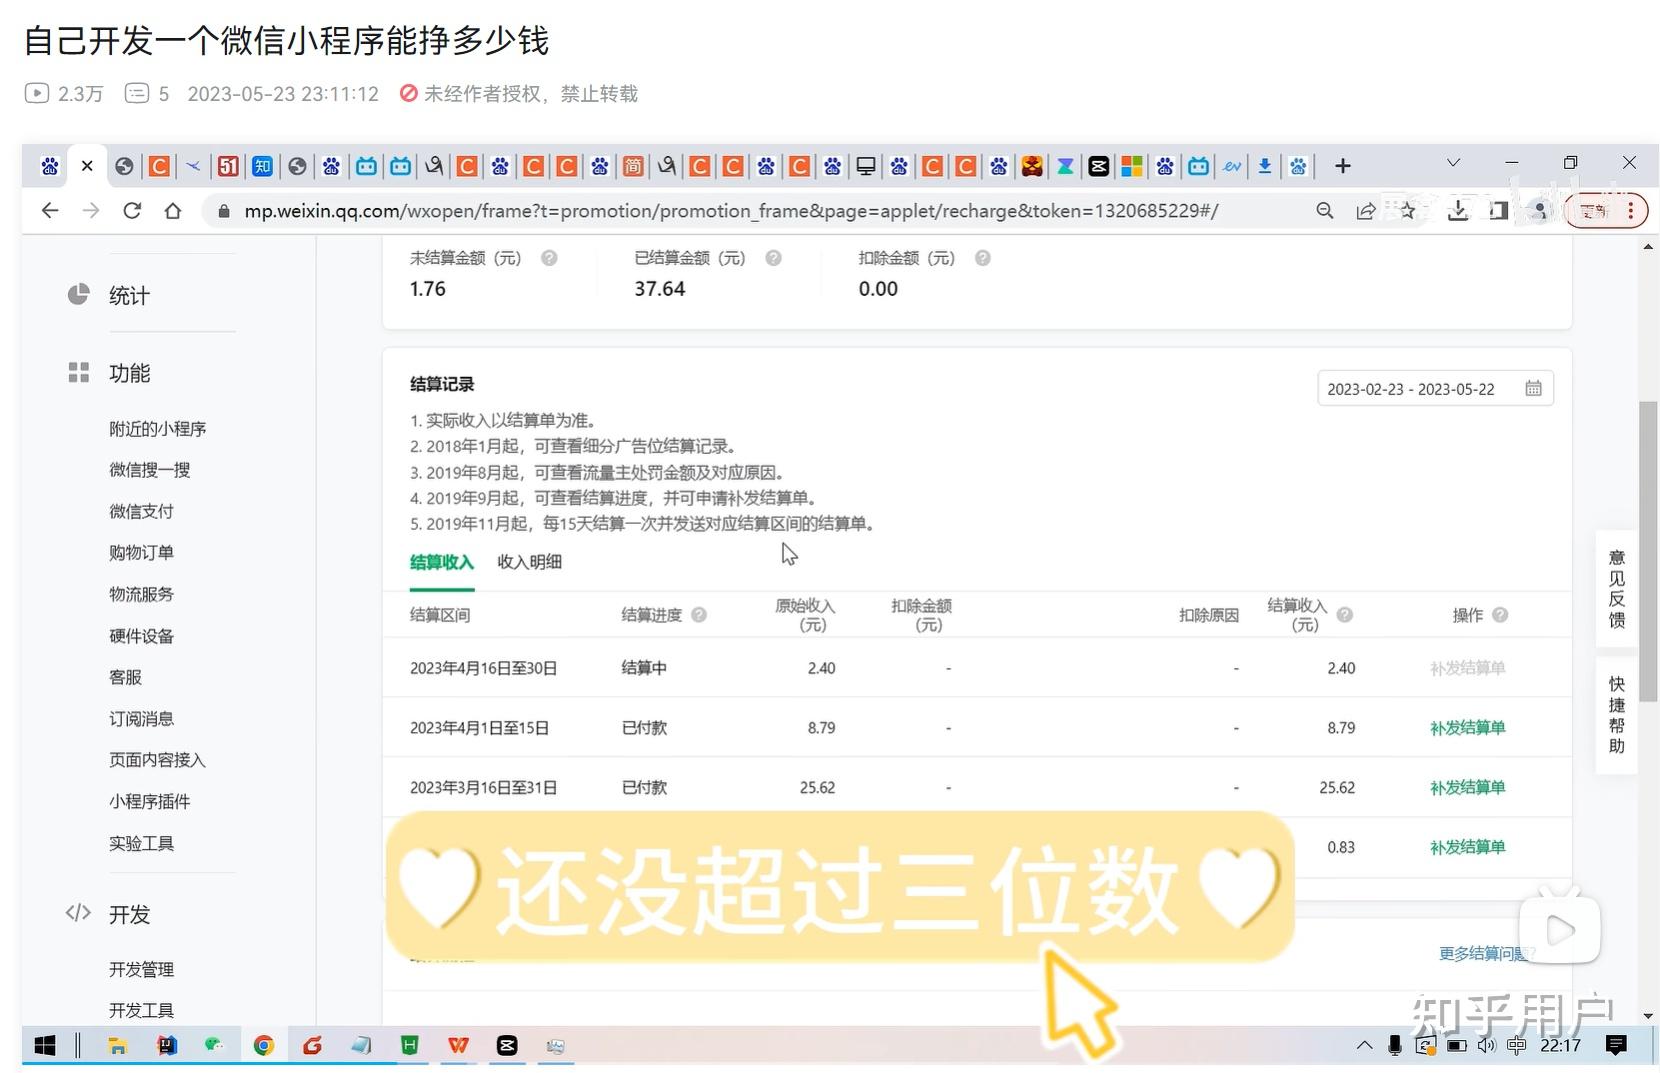Show help tooltip for 结算进度 column
The height and width of the screenshot is (1073, 1660).
(x=699, y=615)
